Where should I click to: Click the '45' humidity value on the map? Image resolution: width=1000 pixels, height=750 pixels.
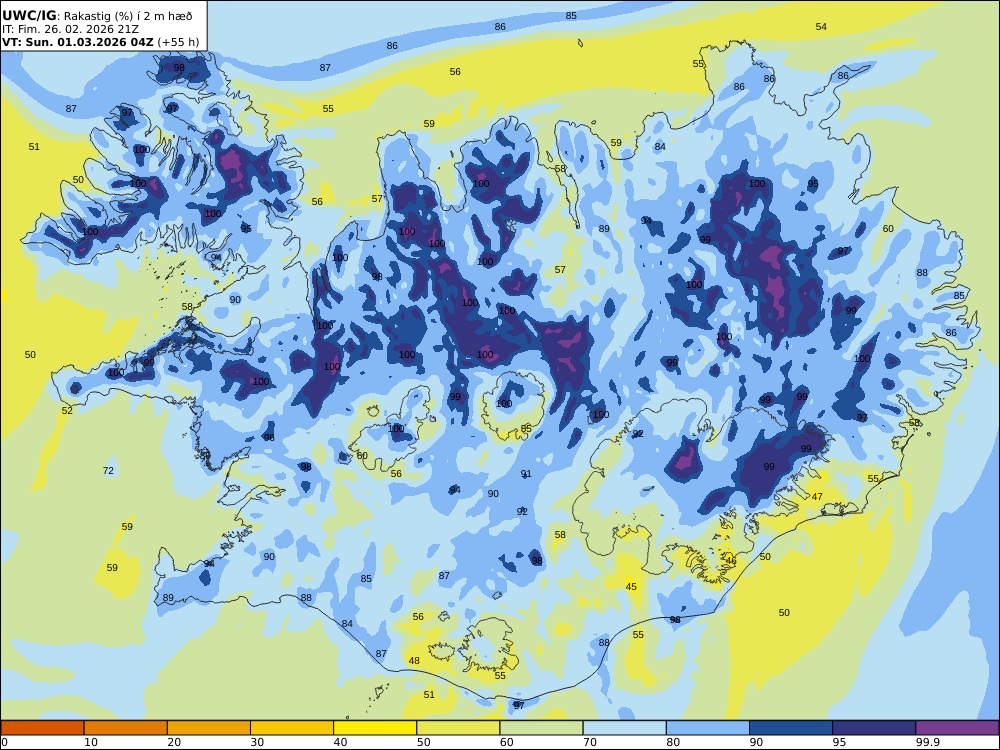pos(631,587)
